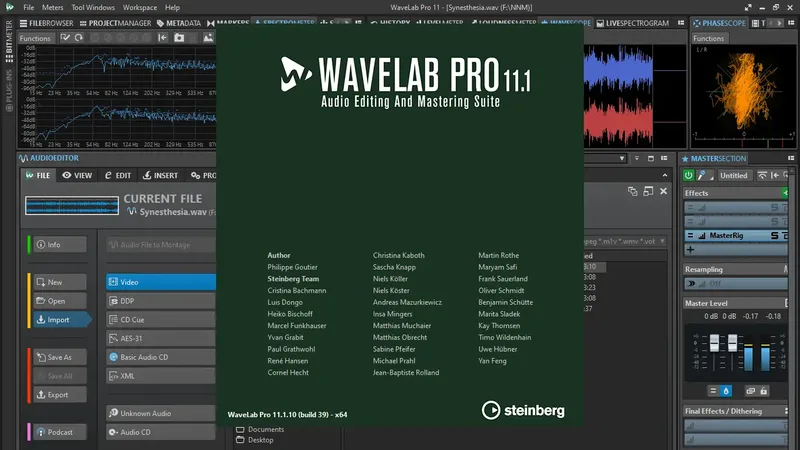Choose CD Cue import option
This screenshot has height=450, width=800.
point(161,320)
